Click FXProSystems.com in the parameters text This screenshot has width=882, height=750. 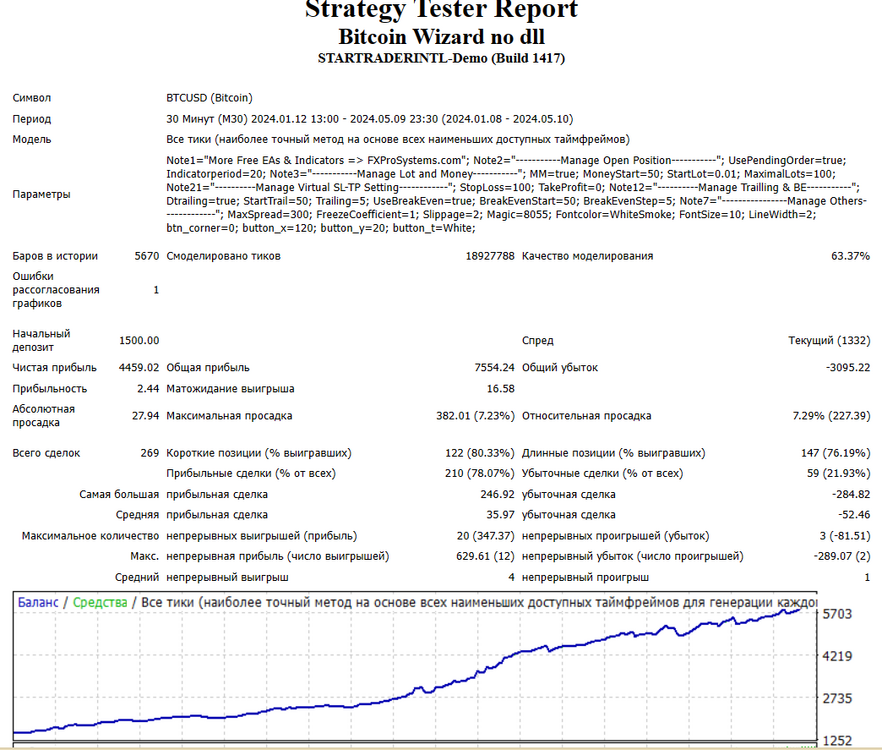coord(416,160)
